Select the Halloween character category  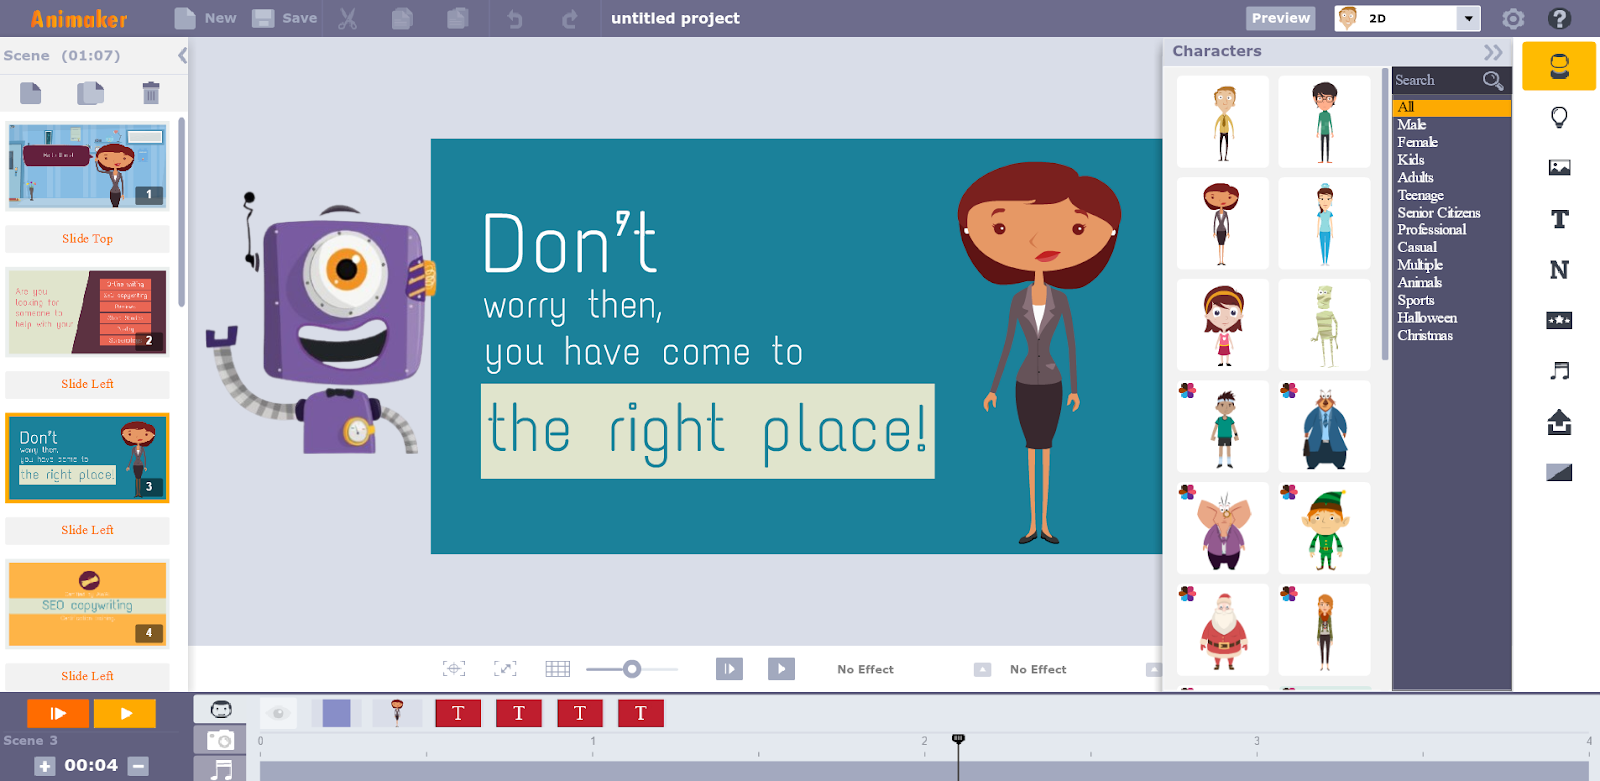pos(1426,318)
